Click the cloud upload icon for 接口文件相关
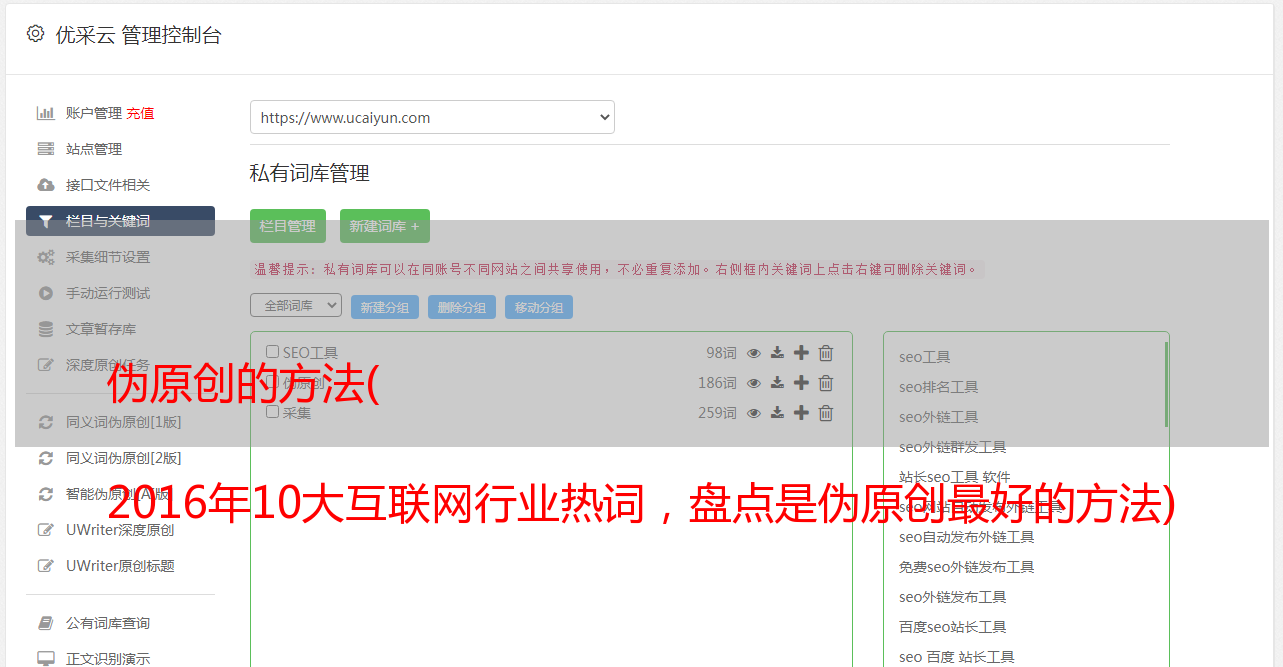Screen dimensions: 1283x667 coord(46,185)
